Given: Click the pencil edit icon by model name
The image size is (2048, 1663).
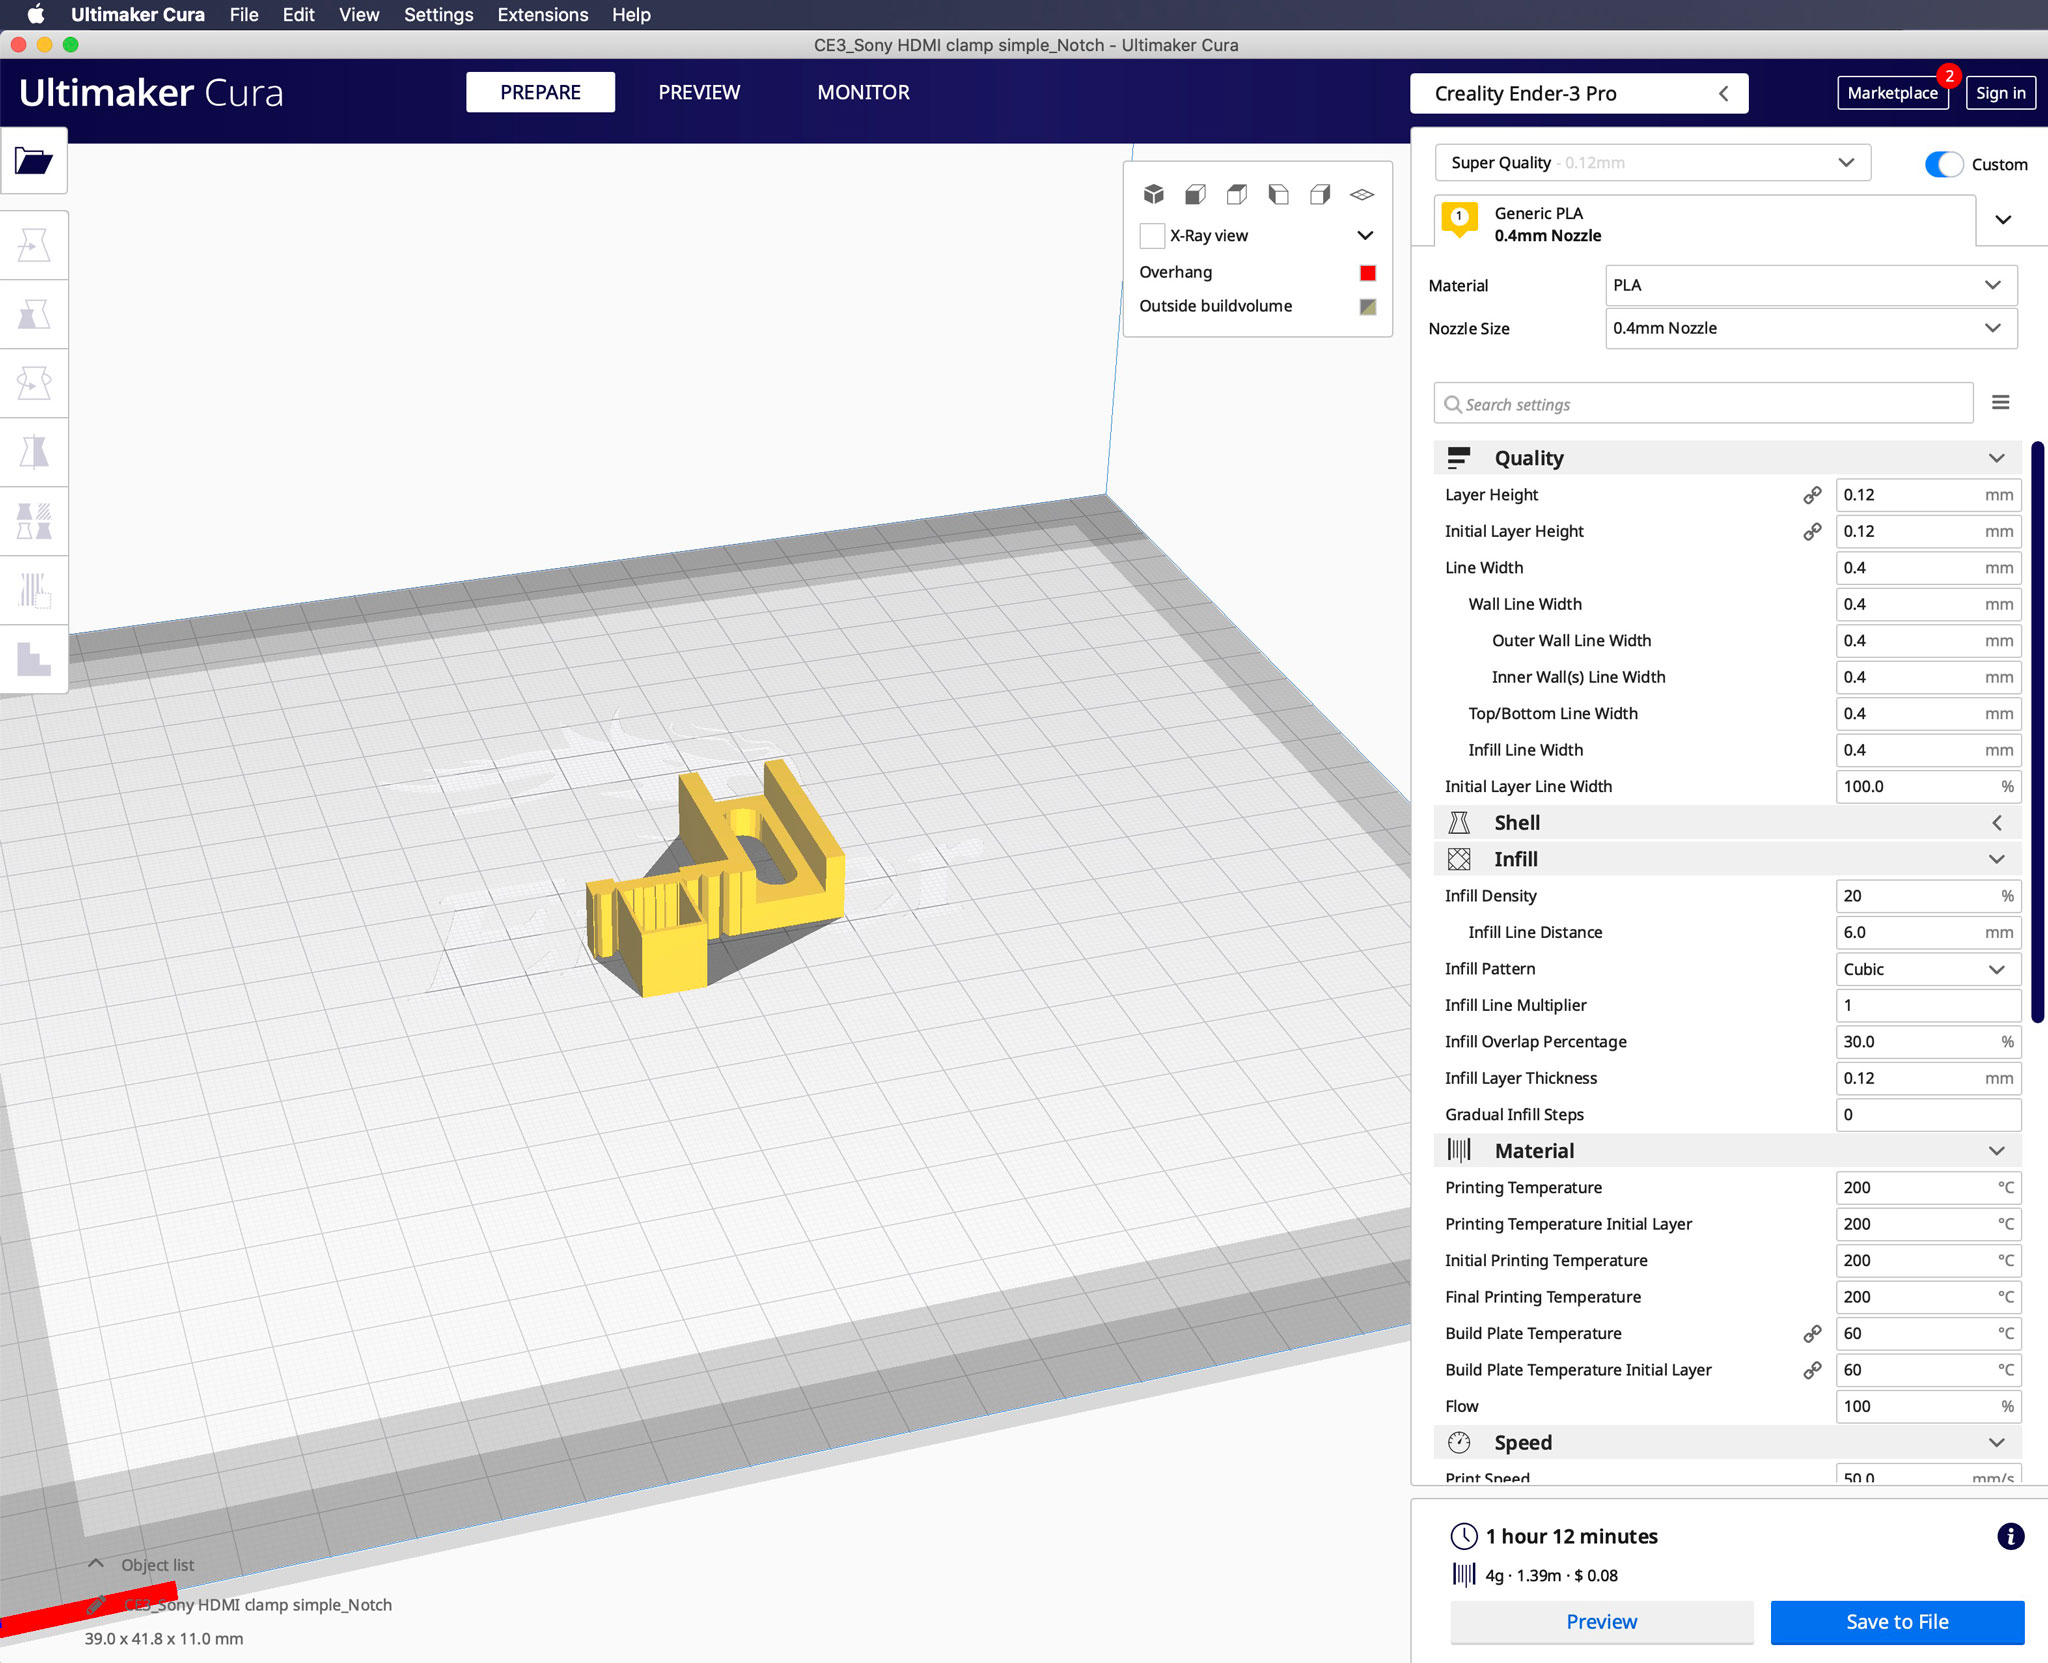Looking at the screenshot, I should [96, 1604].
